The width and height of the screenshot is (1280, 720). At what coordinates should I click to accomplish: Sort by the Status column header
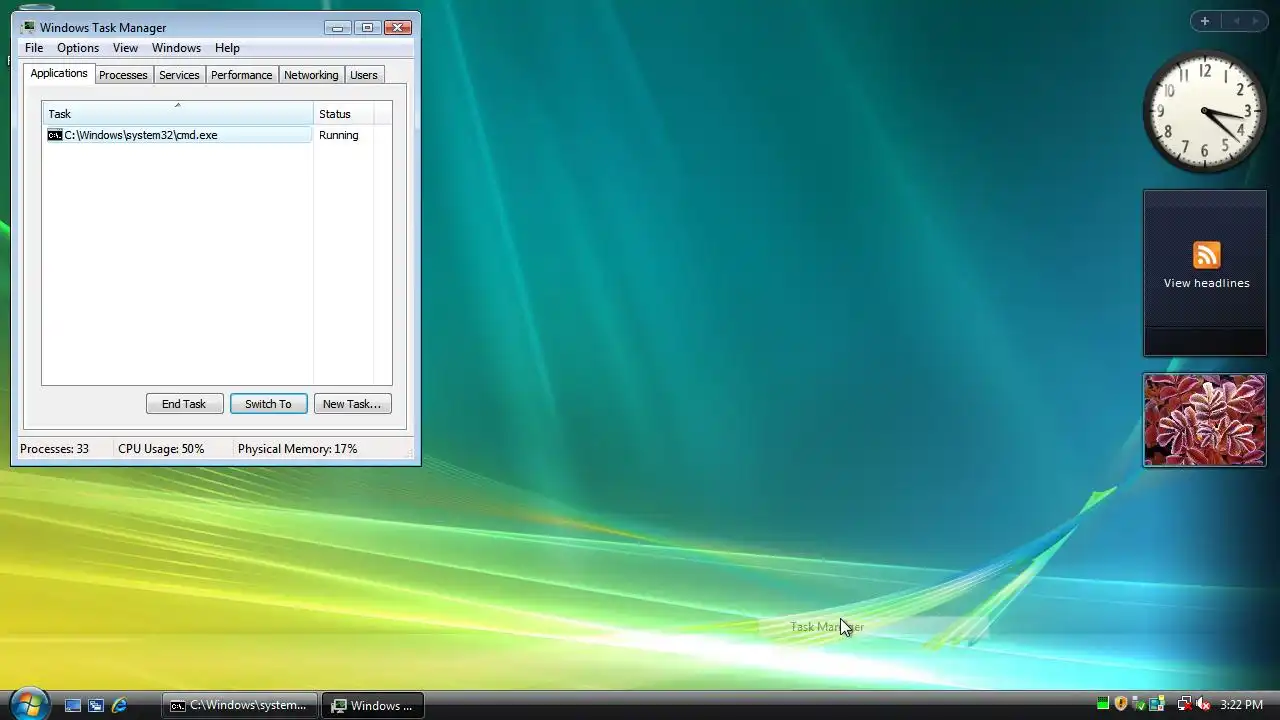click(x=343, y=114)
